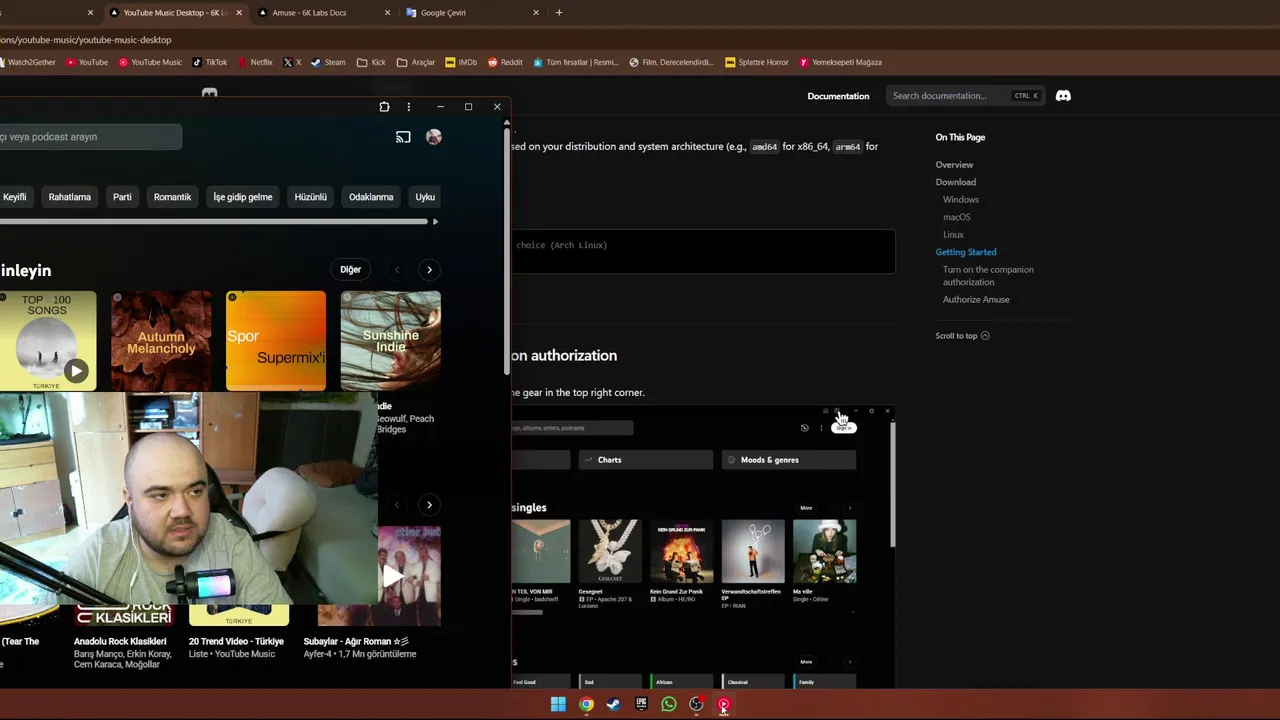This screenshot has height=720, width=1280.
Task: Click next arrow beside Diğer button
Action: (429, 270)
